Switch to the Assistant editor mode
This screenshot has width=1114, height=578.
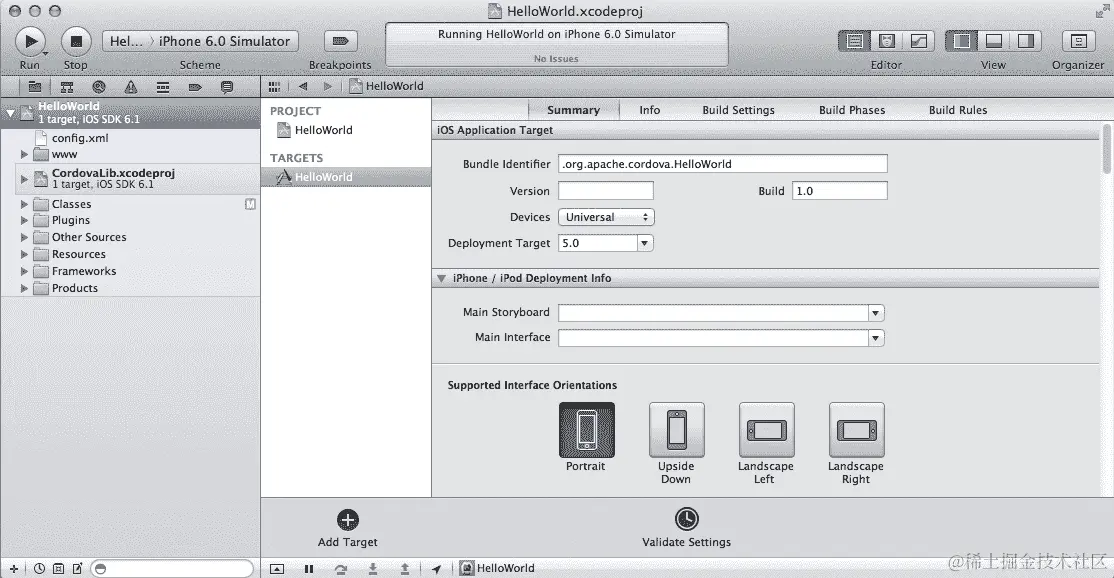tap(887, 40)
